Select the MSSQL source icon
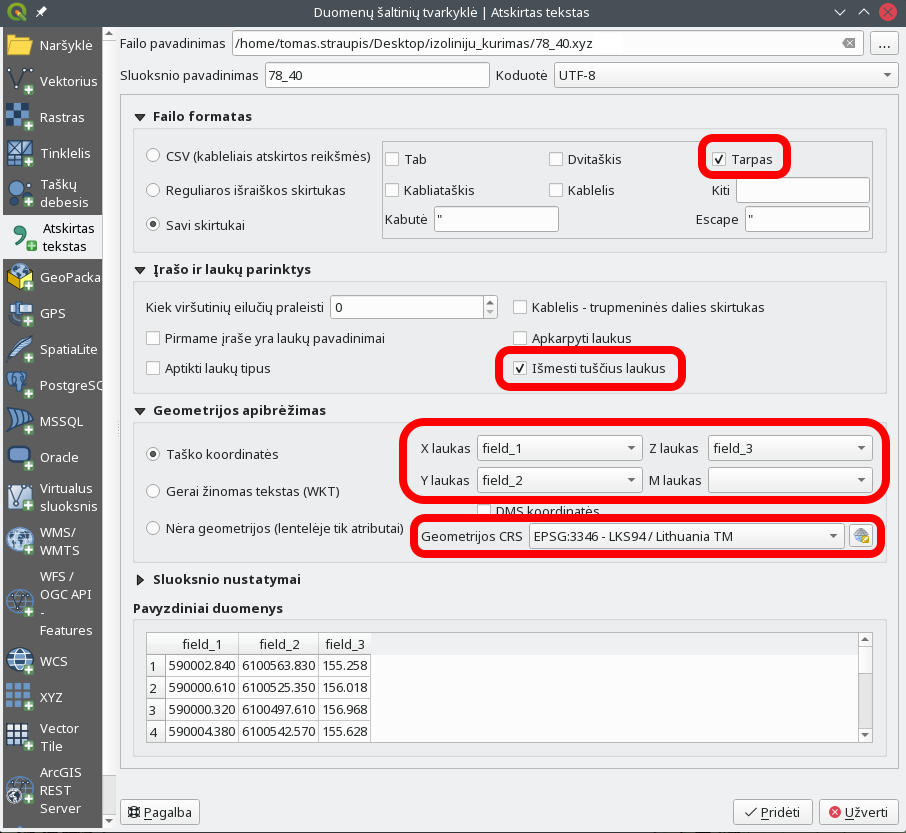The image size is (906, 833). (x=20, y=421)
